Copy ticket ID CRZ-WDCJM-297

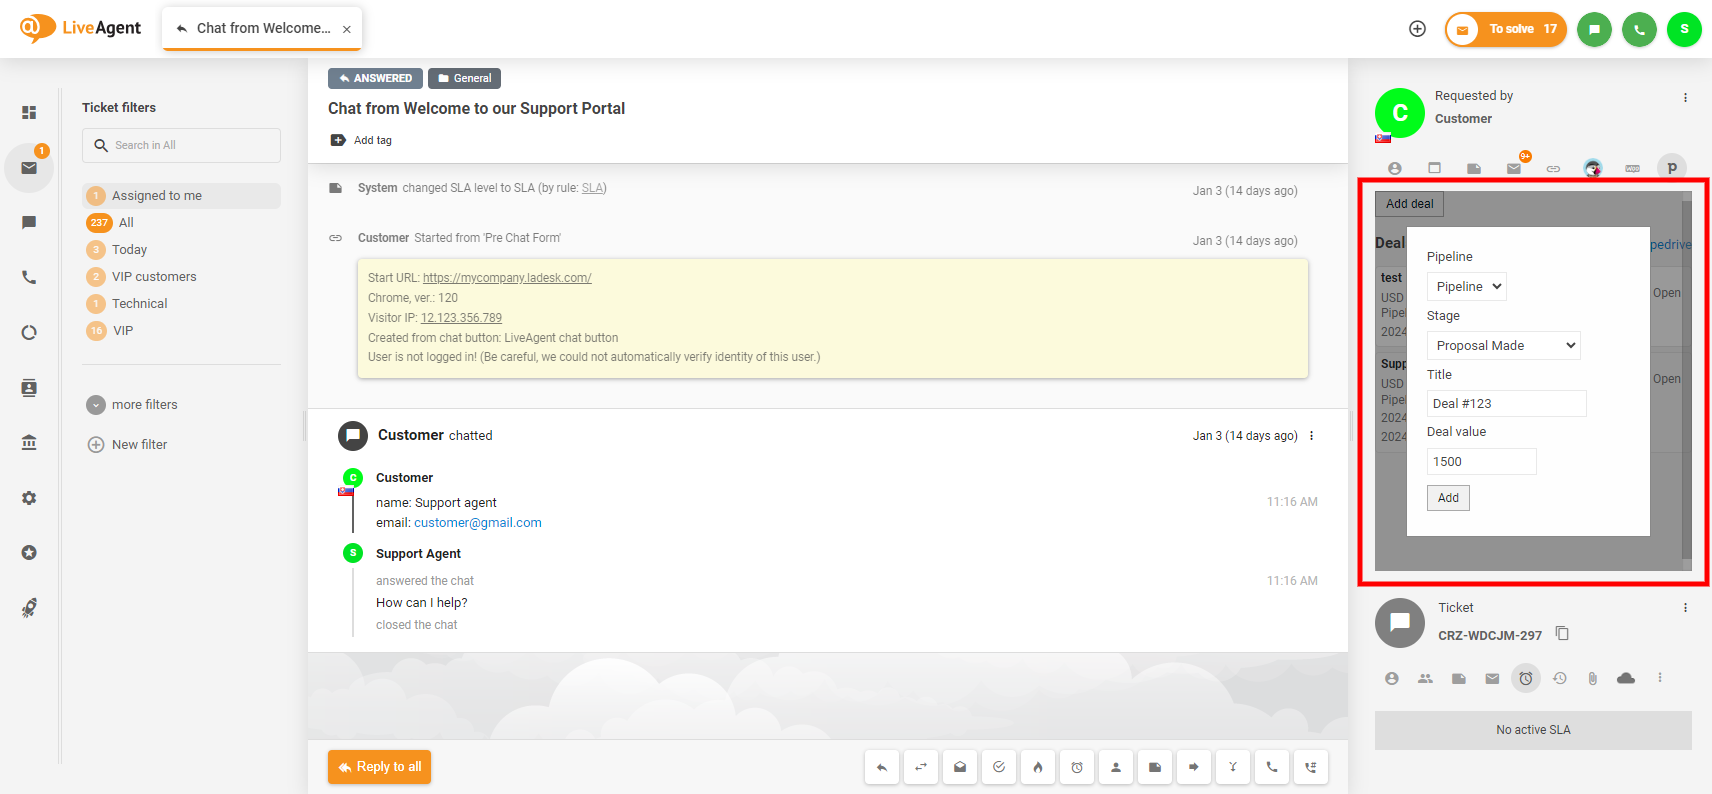coord(1562,634)
